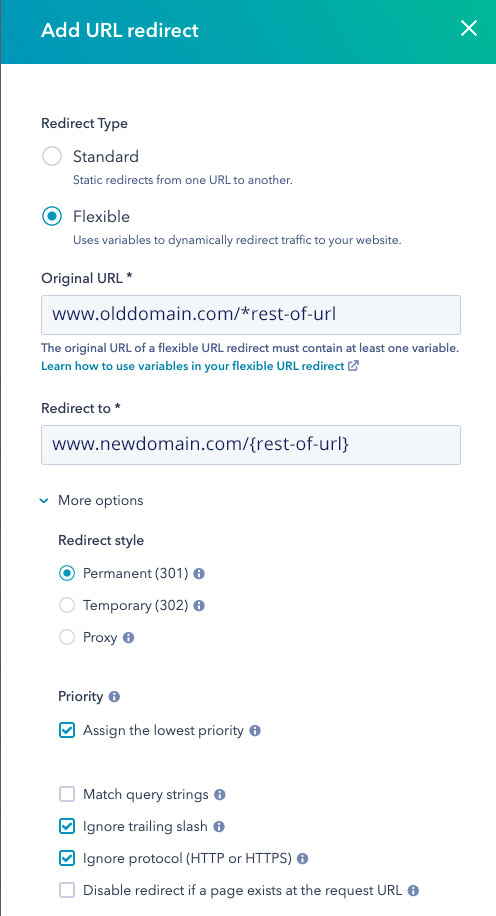This screenshot has height=916, width=496.
Task: Uncheck Assign the lowest priority
Action: coord(67,730)
